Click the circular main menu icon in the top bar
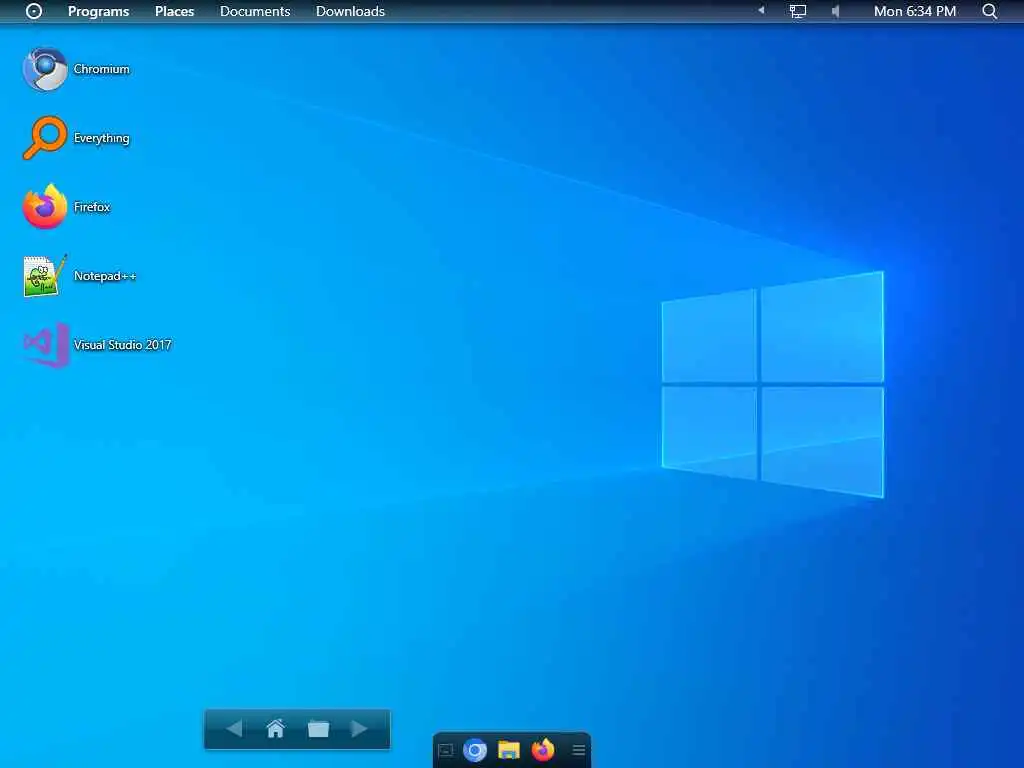The width and height of the screenshot is (1024, 768). (x=33, y=11)
